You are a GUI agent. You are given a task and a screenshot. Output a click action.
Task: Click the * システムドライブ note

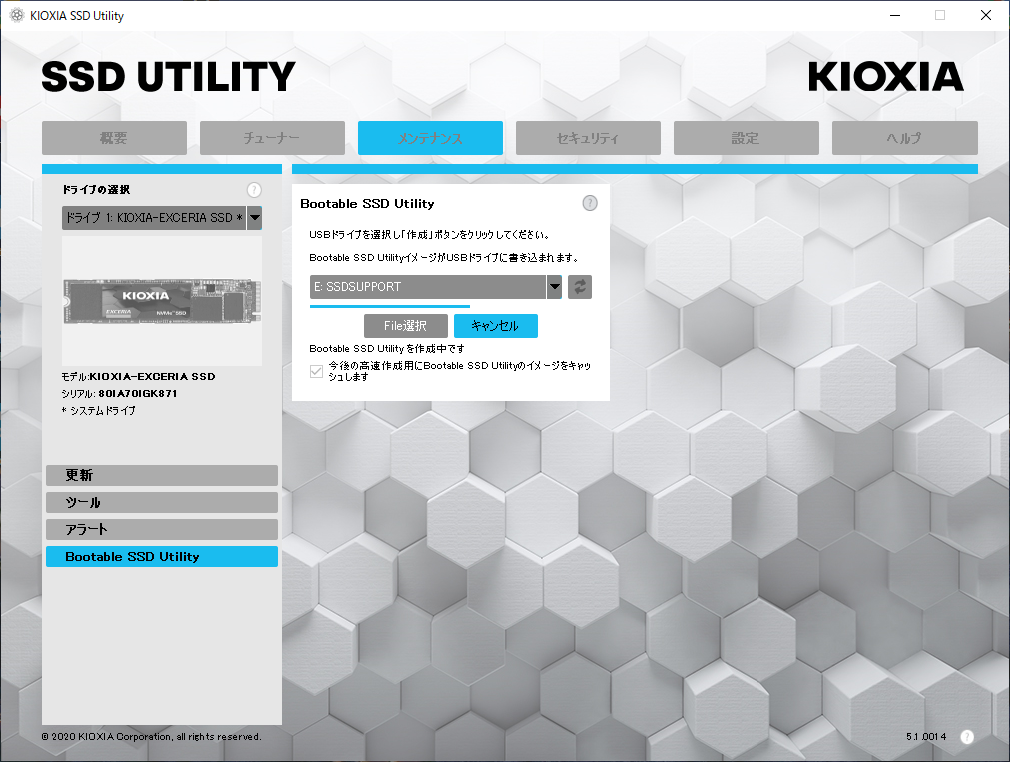coord(99,410)
